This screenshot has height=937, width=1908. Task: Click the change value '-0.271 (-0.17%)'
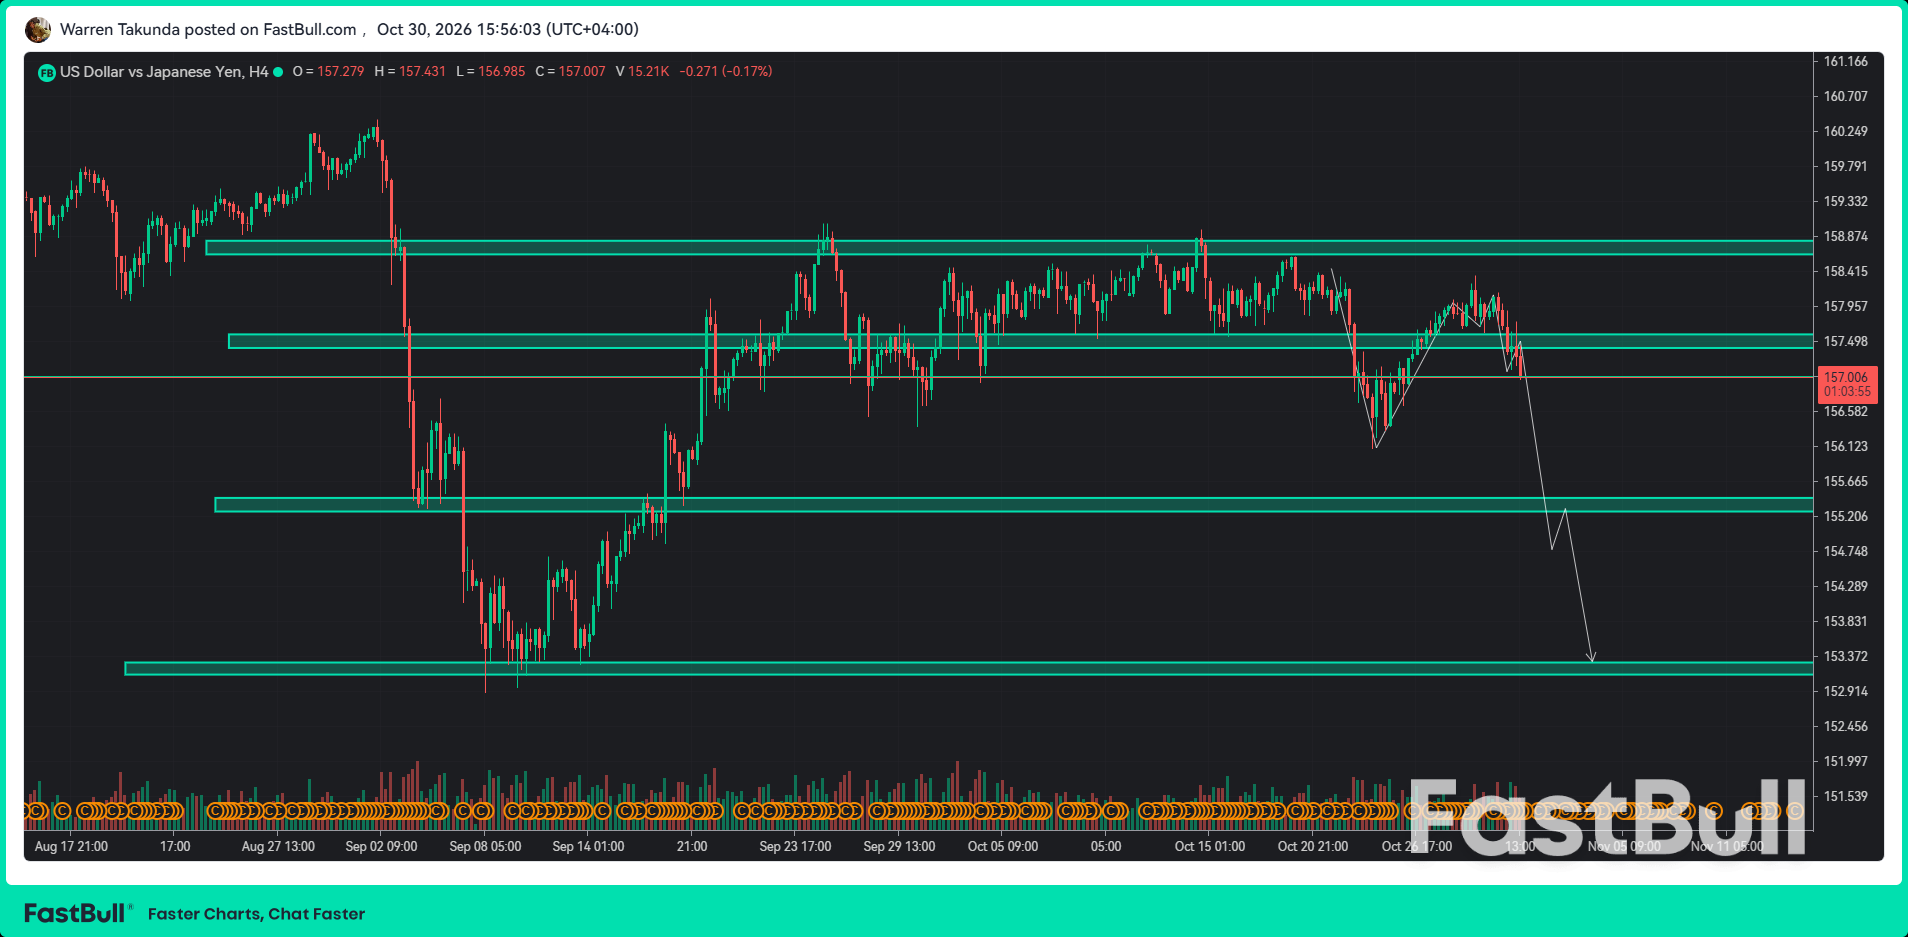(726, 72)
